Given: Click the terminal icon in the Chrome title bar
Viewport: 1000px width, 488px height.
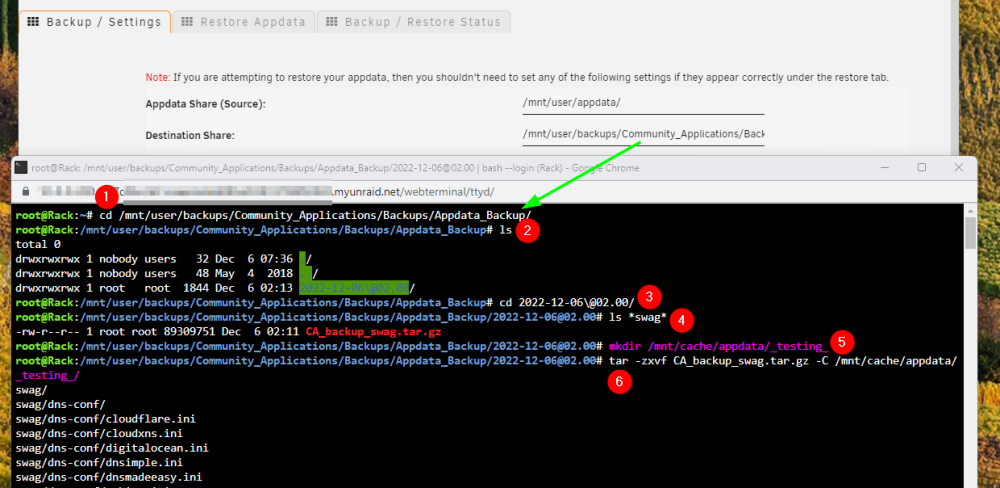Looking at the screenshot, I should click(x=21, y=168).
